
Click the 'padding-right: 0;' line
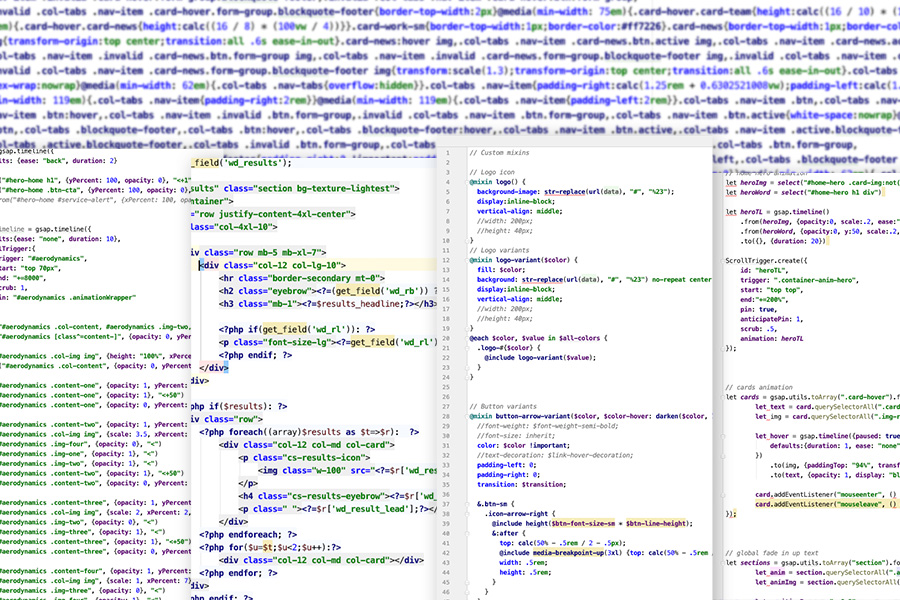point(508,475)
